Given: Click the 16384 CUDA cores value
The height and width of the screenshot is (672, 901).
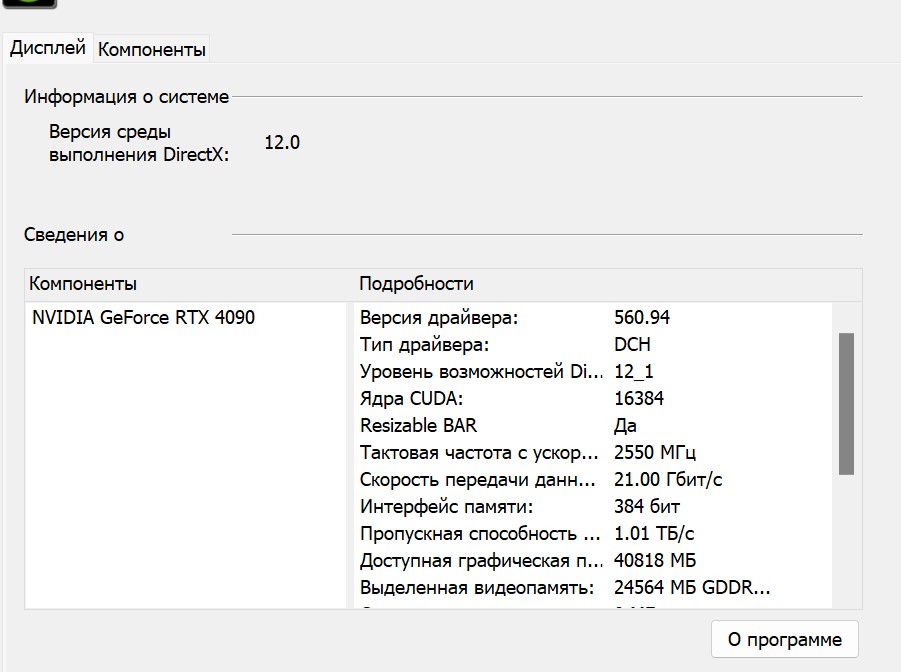Looking at the screenshot, I should (639, 398).
